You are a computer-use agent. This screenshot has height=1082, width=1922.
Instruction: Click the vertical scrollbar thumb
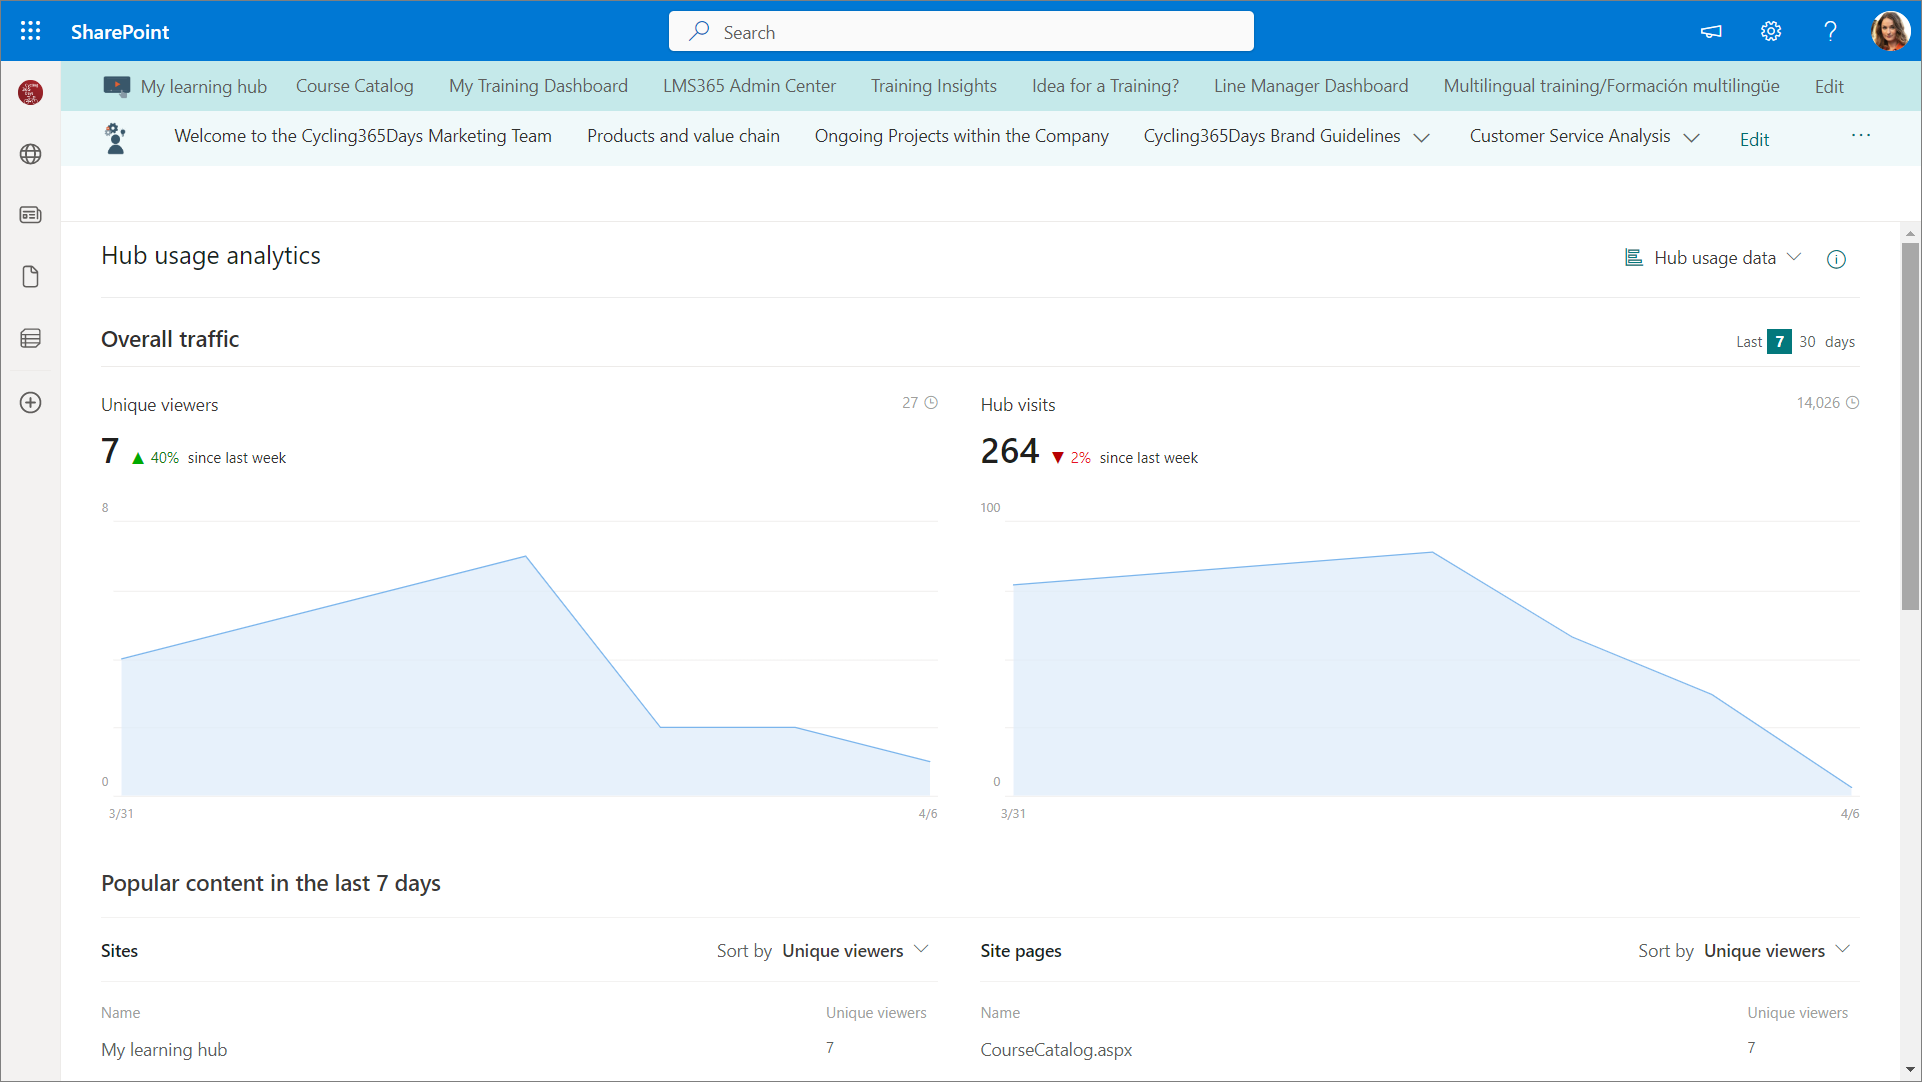pos(1910,426)
